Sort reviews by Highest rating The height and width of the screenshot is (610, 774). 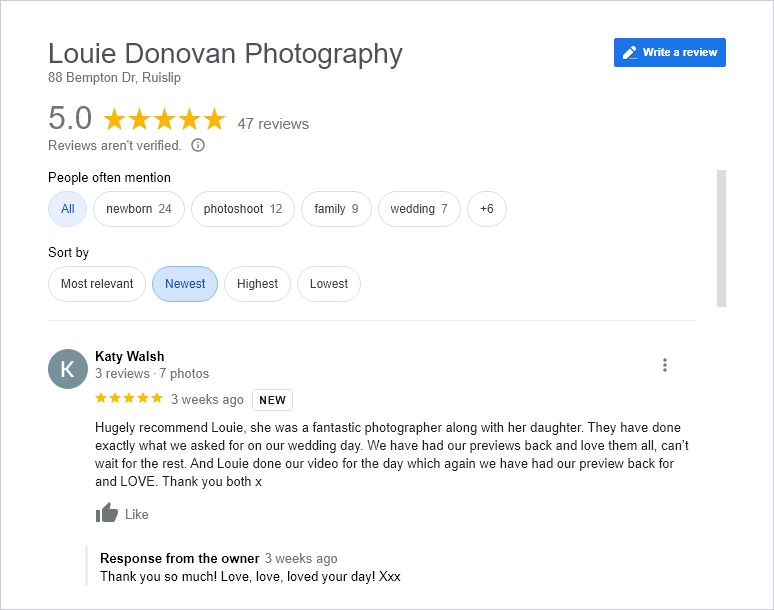pos(257,284)
